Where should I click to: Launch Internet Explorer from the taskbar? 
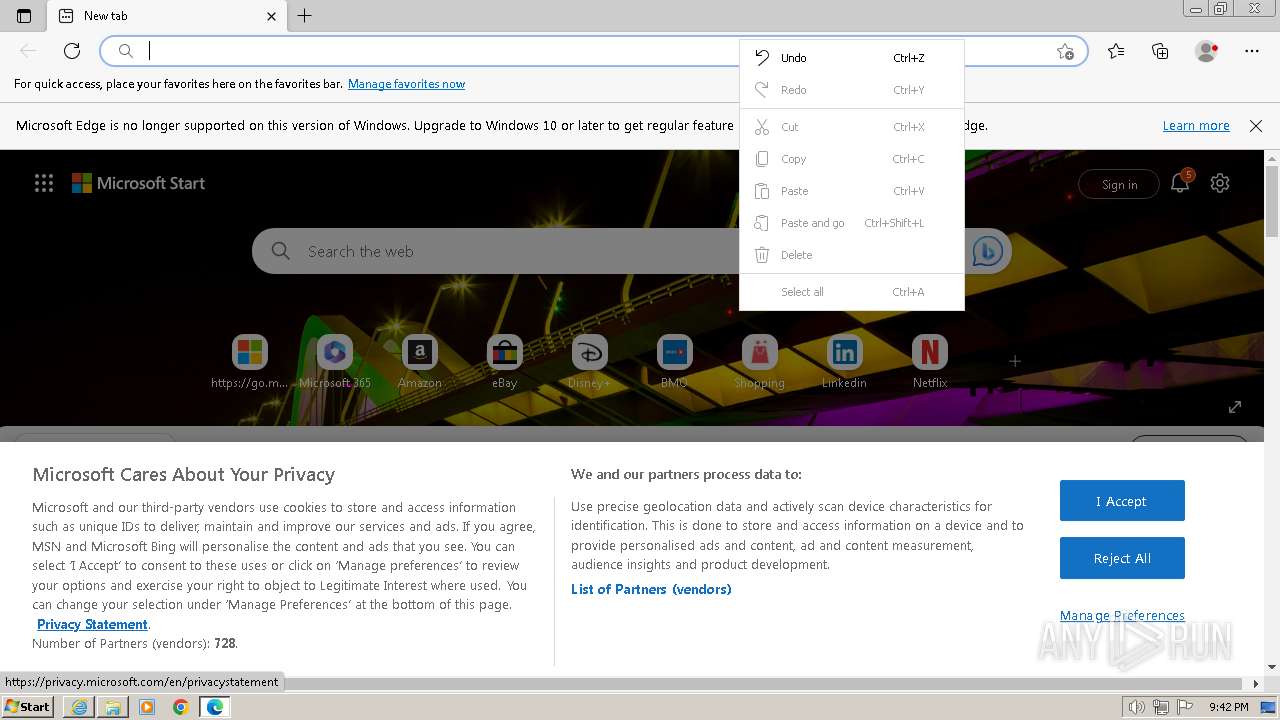click(79, 707)
